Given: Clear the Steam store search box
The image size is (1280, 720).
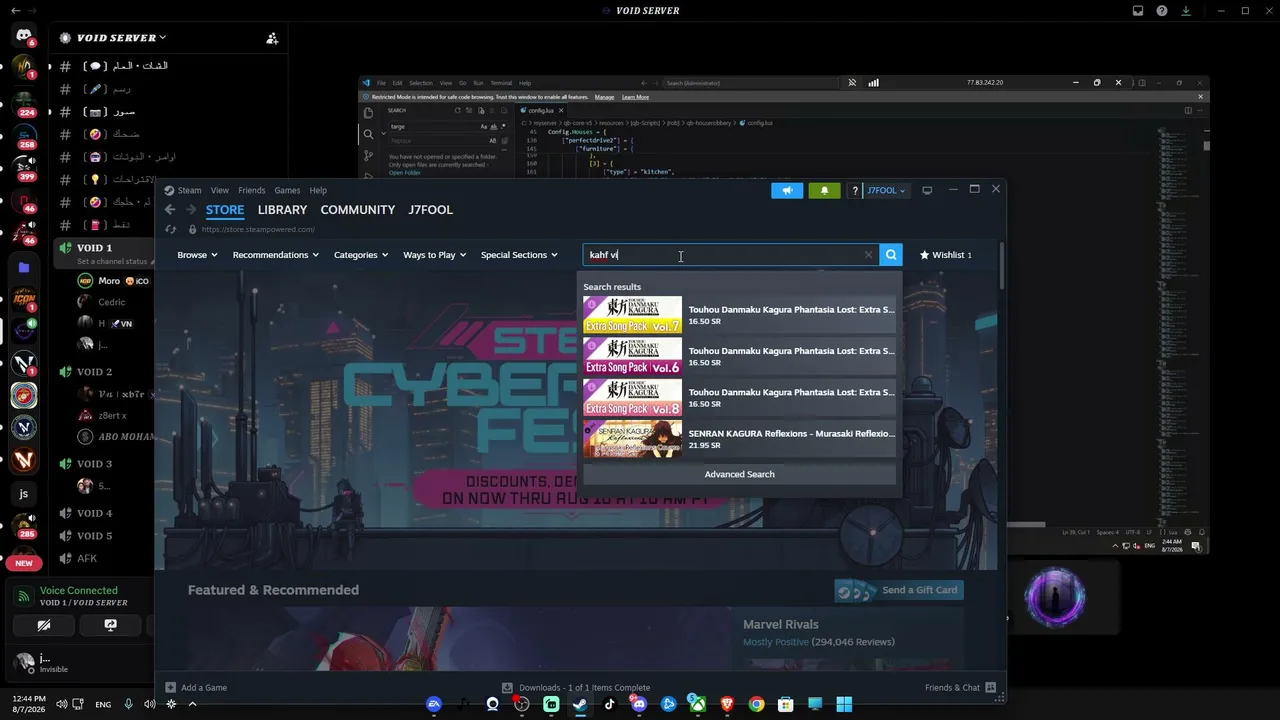Looking at the screenshot, I should tap(868, 255).
